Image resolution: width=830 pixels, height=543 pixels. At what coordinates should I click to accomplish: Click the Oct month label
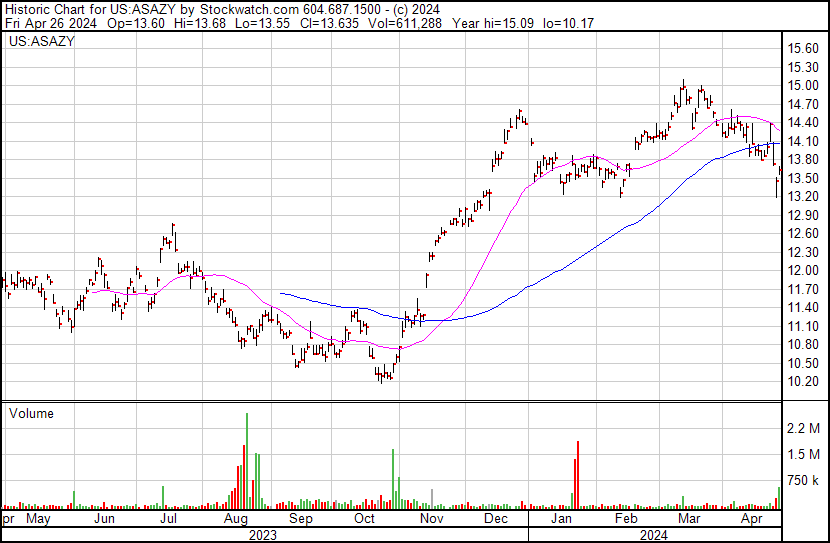click(x=364, y=518)
